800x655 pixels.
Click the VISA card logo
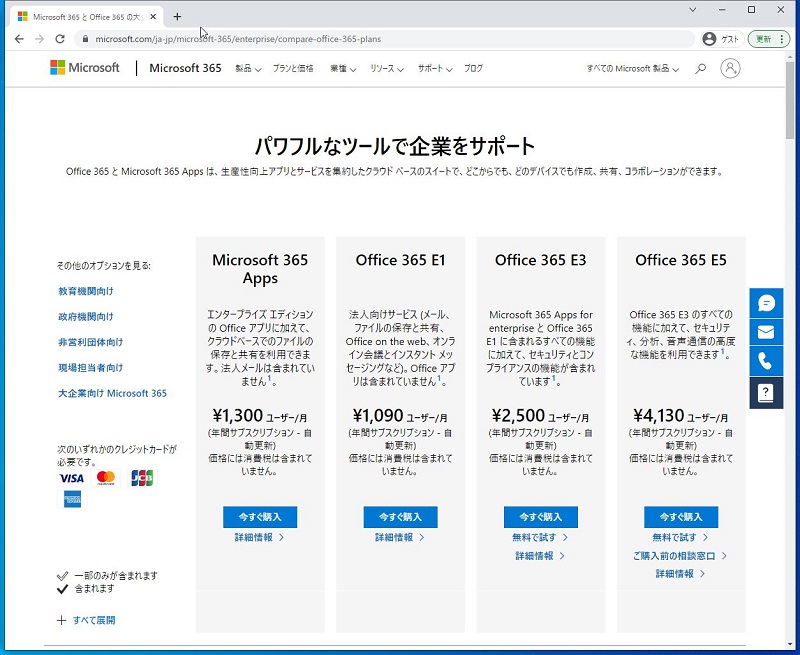coord(71,478)
